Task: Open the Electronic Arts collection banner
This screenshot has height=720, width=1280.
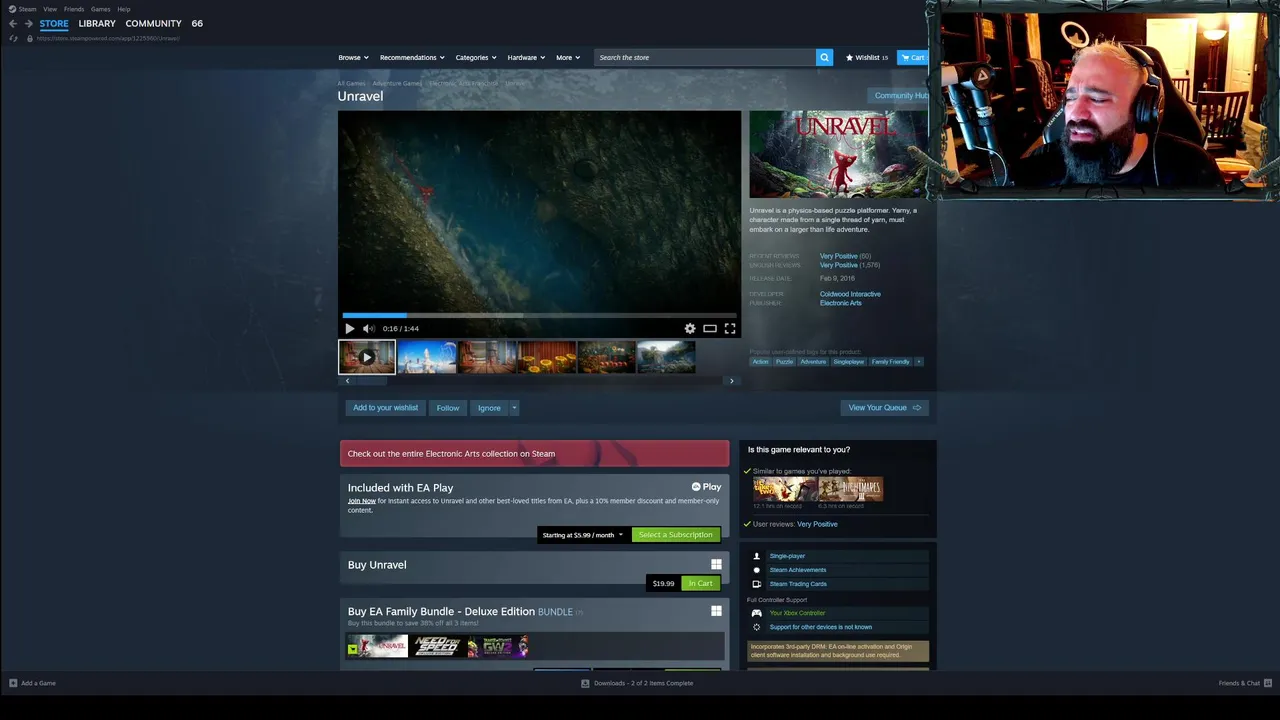Action: 534,453
